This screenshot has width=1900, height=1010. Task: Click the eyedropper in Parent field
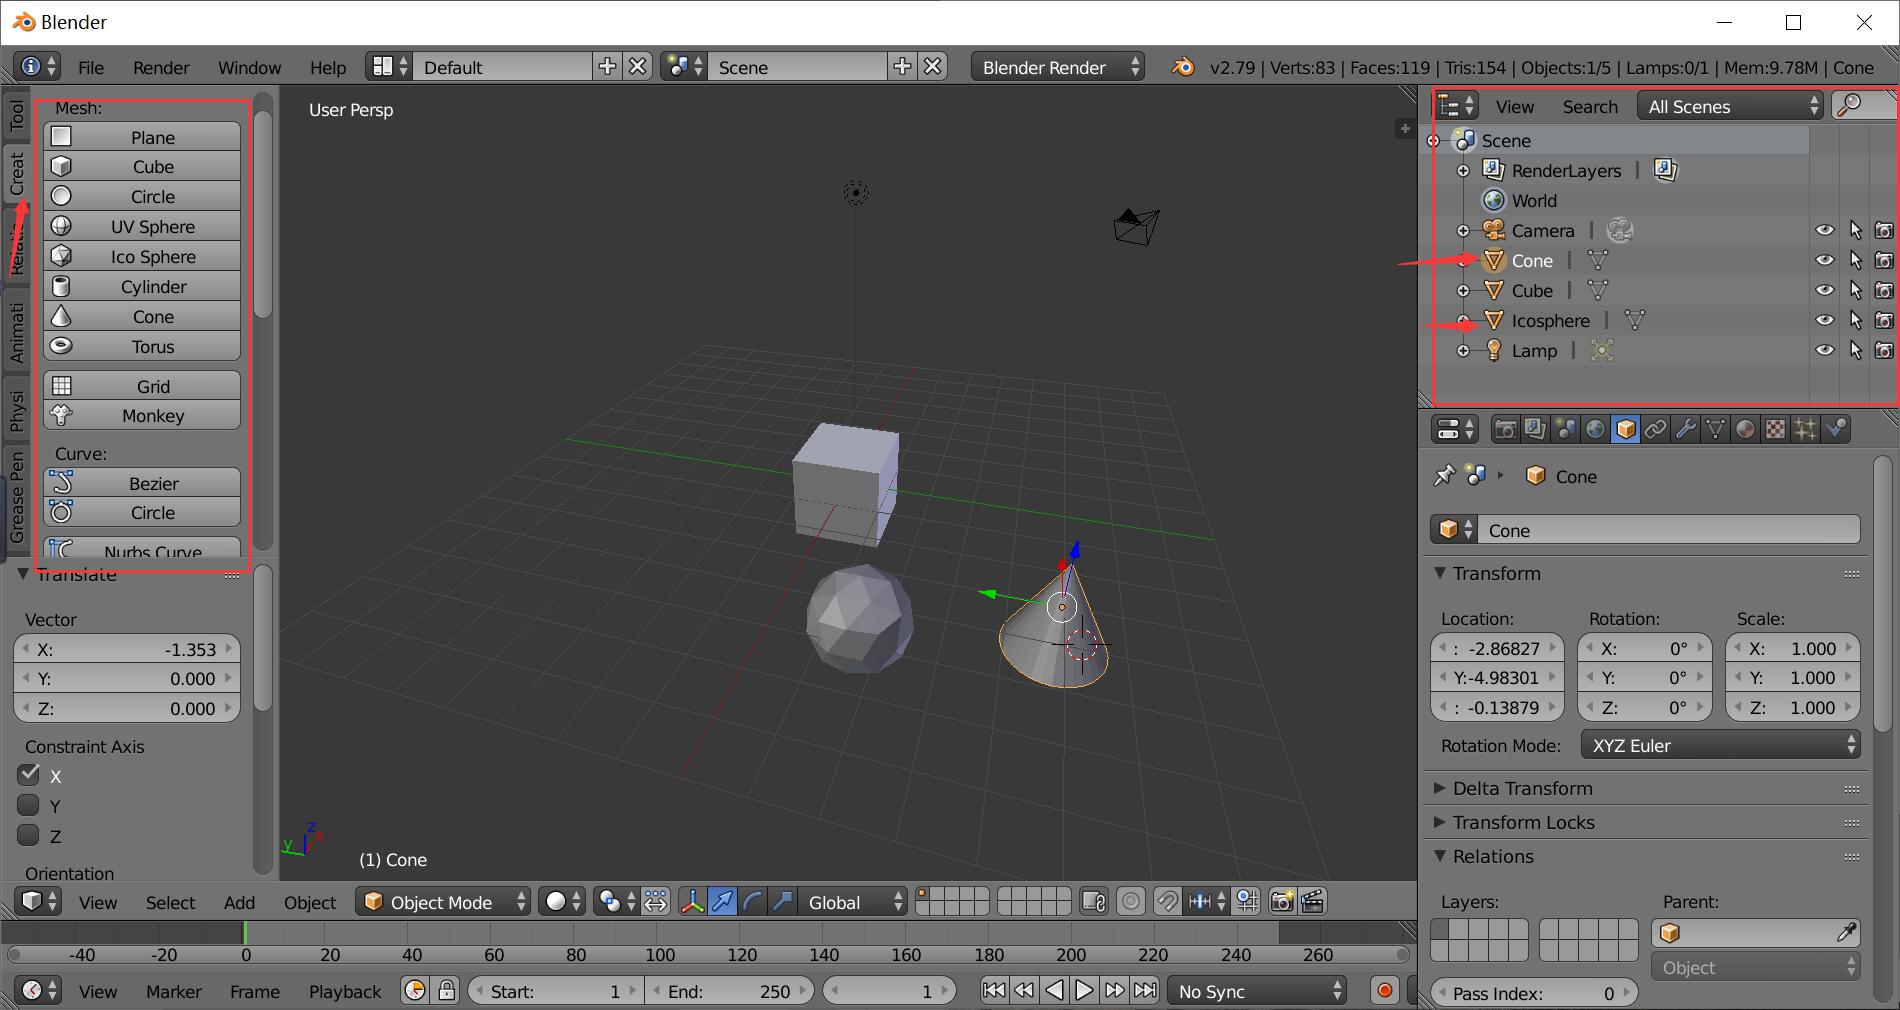(1846, 933)
